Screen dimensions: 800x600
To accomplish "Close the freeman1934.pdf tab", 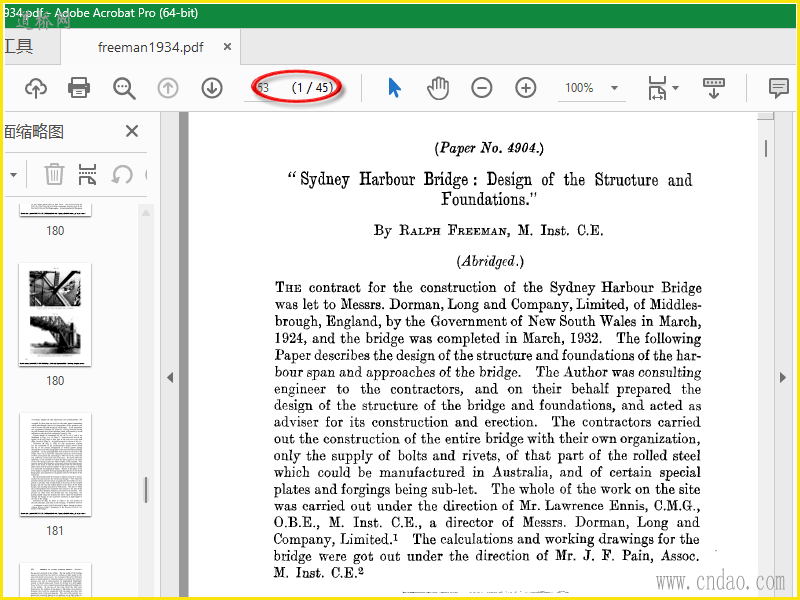I will [227, 47].
